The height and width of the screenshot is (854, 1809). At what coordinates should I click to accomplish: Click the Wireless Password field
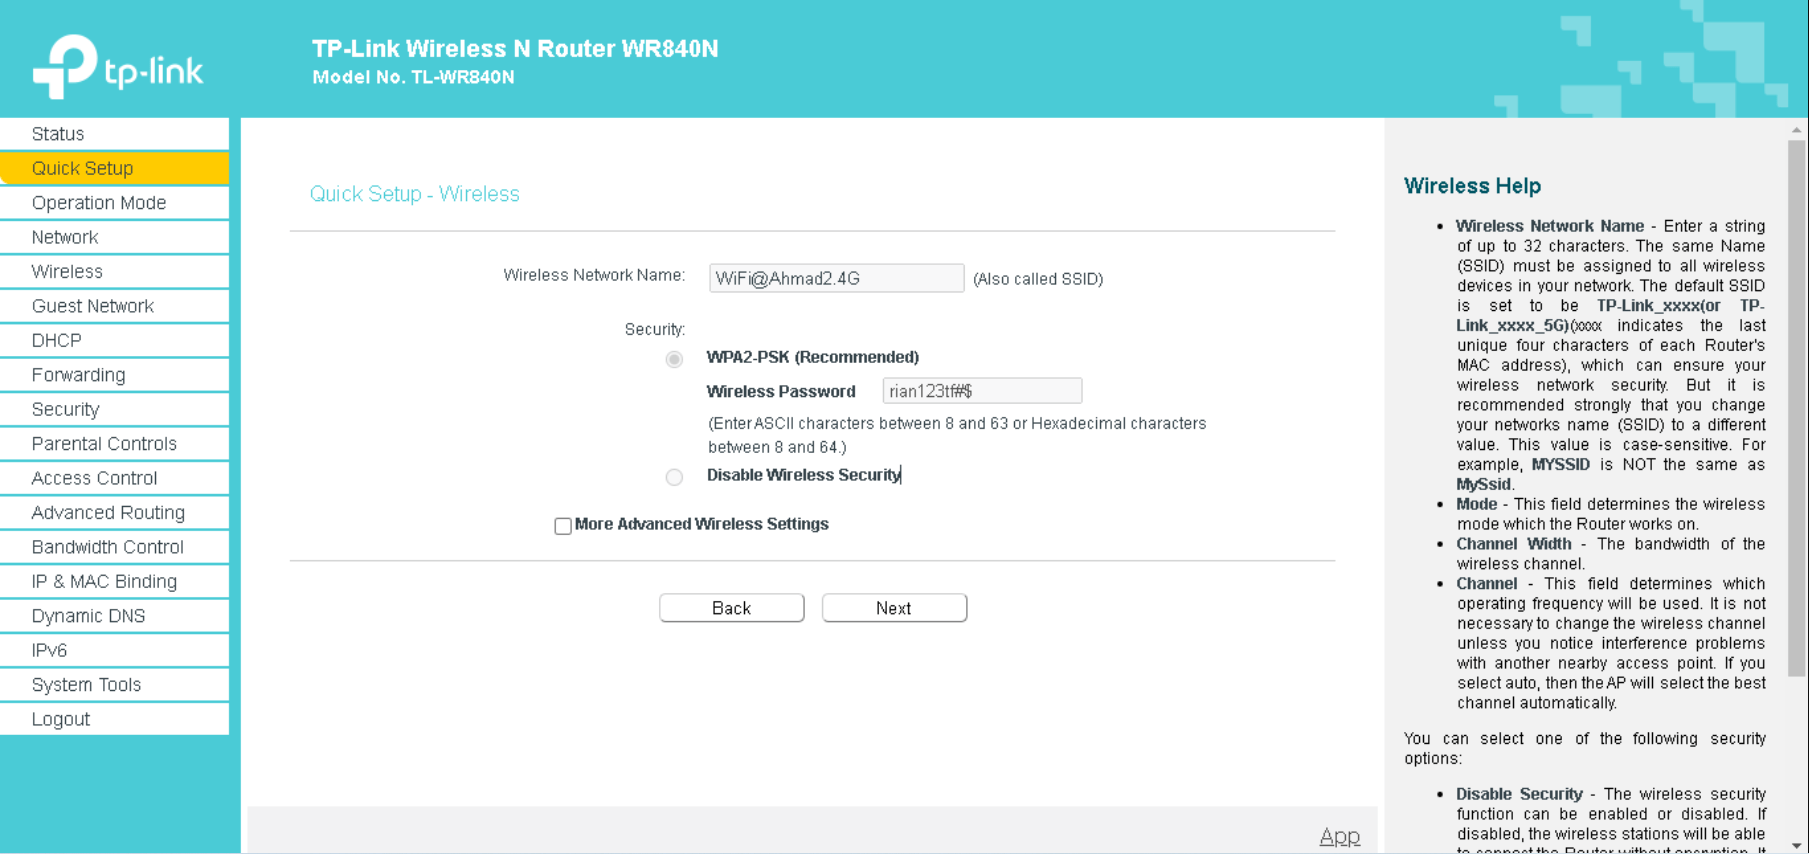pos(982,391)
